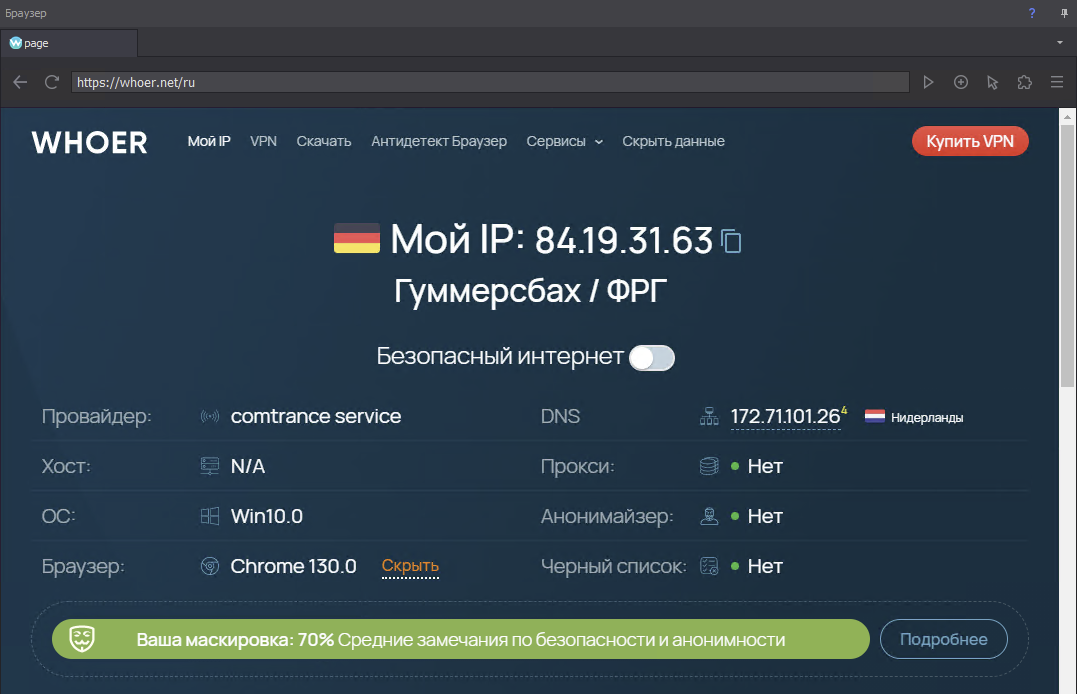Click the Chrome browser icon
This screenshot has height=694, width=1077.
pos(209,566)
